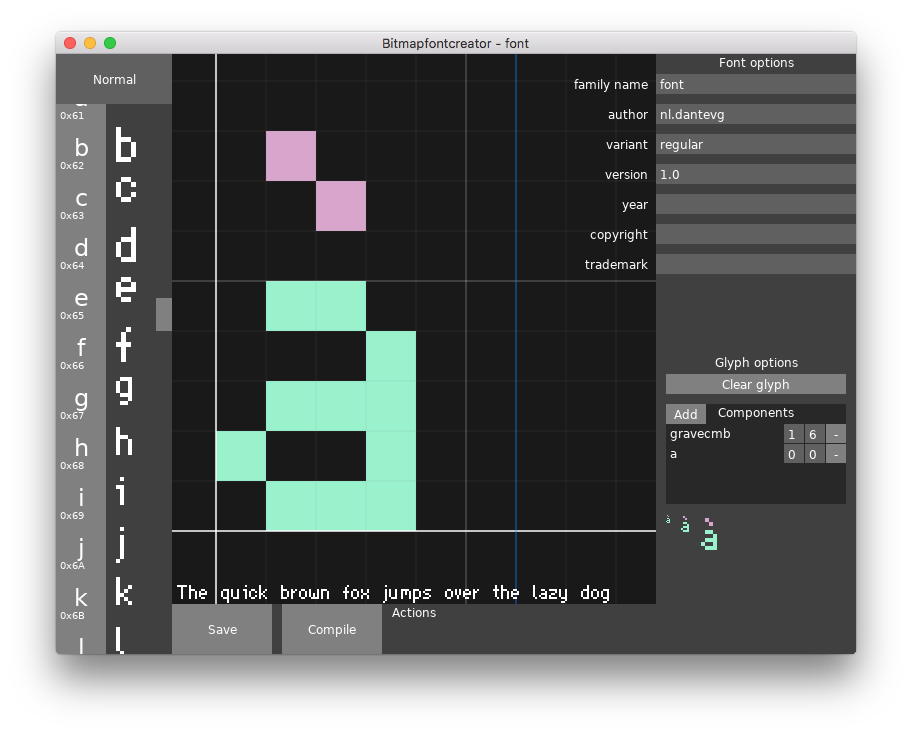Viewport: 912px width, 734px height.
Task: Remove the gravecmb component with its minus button
Action: (836, 433)
